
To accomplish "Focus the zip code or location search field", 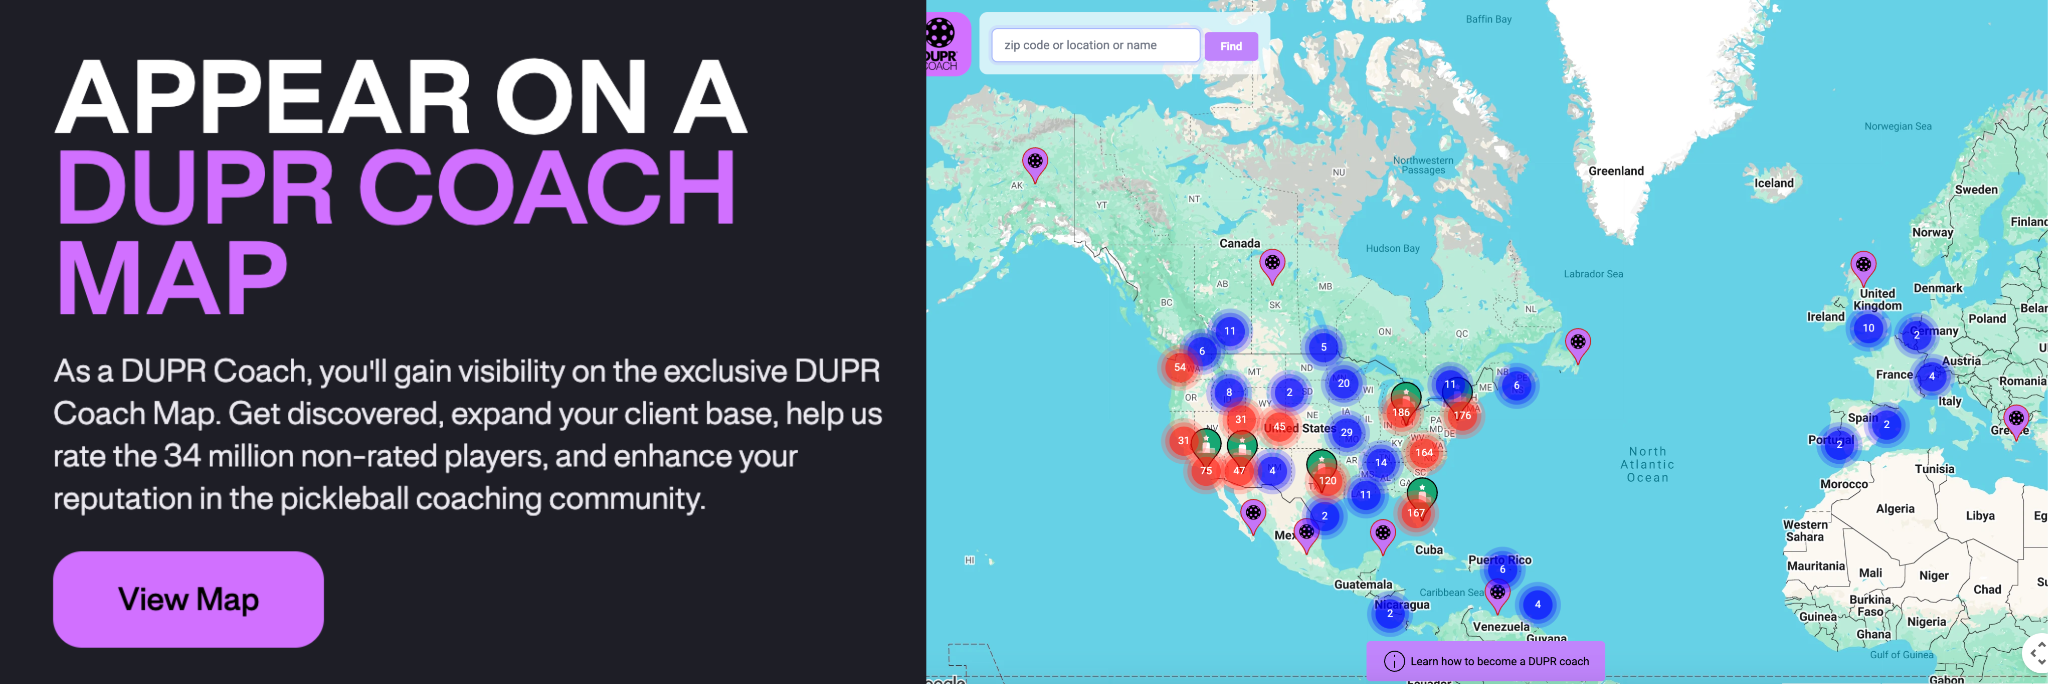I will (x=1095, y=45).
